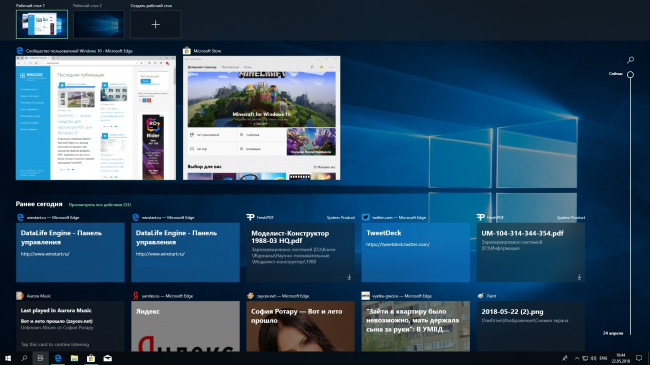Open File Explorer from the taskbar
The width and height of the screenshot is (650, 365).
[74, 358]
